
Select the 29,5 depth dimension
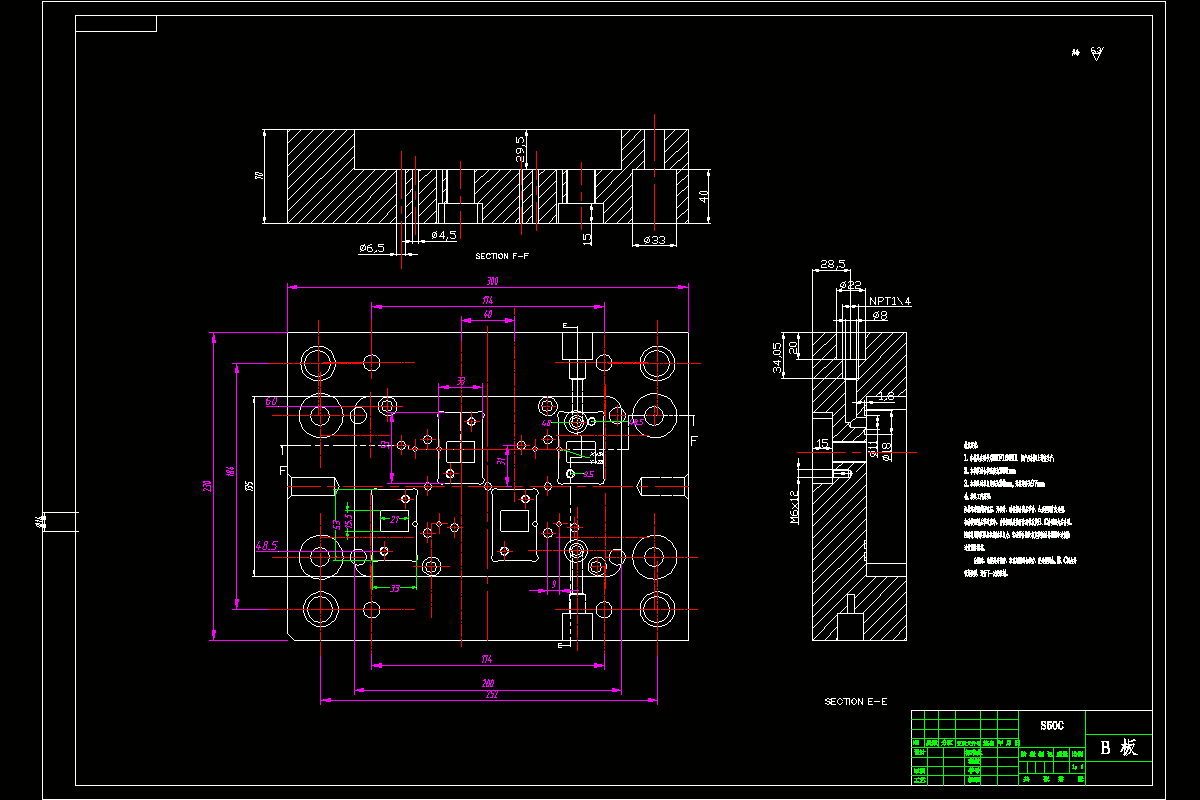(x=520, y=149)
